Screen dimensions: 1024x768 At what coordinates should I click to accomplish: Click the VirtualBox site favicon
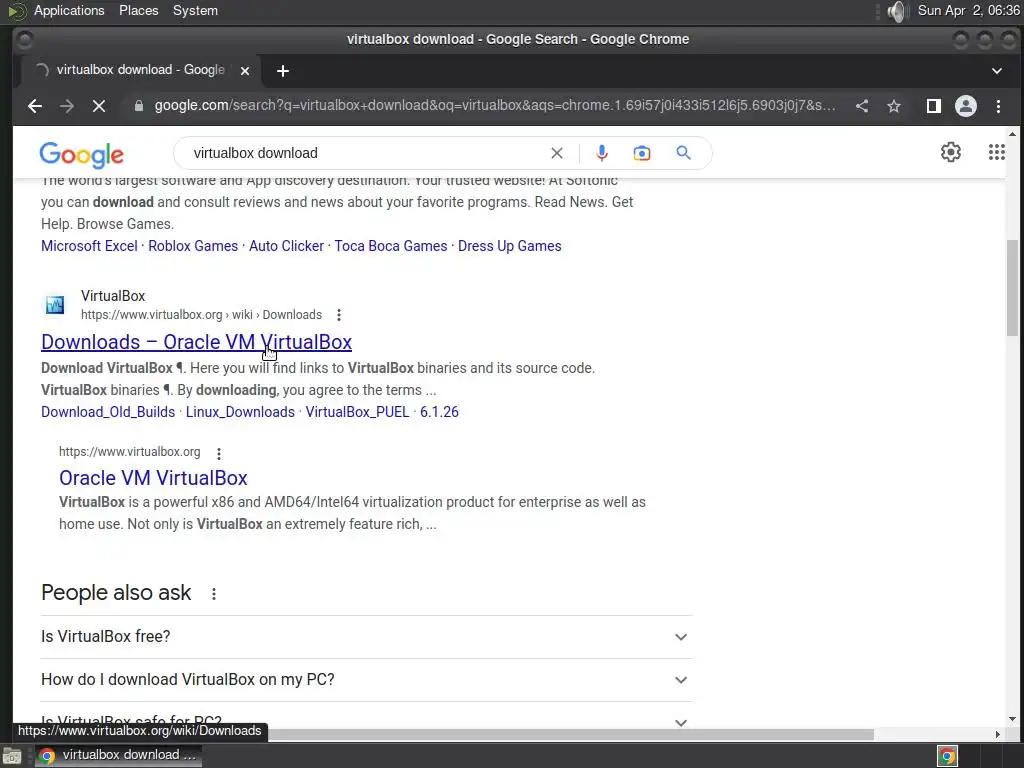coord(55,305)
